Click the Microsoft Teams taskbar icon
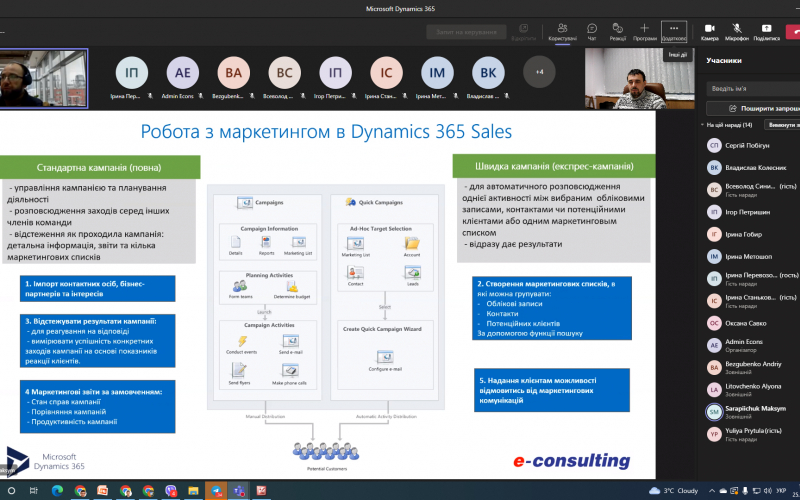 pyautogui.click(x=239, y=491)
